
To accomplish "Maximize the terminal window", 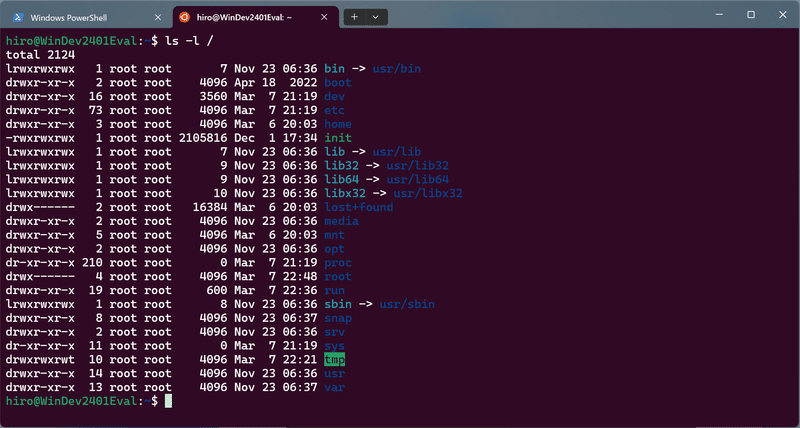I will coord(751,15).
